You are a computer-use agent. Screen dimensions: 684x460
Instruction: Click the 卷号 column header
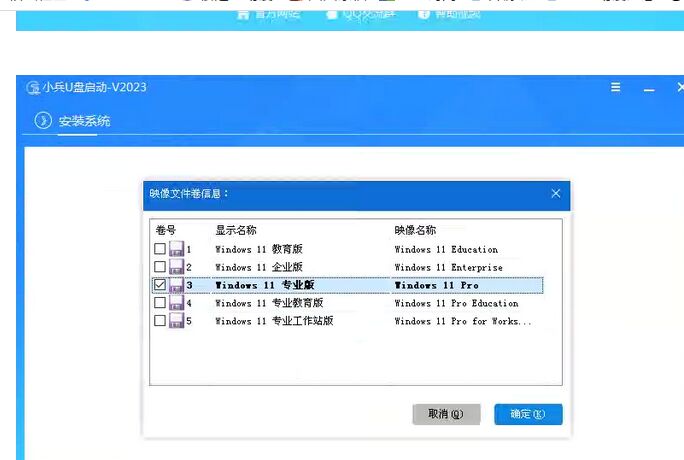166,230
